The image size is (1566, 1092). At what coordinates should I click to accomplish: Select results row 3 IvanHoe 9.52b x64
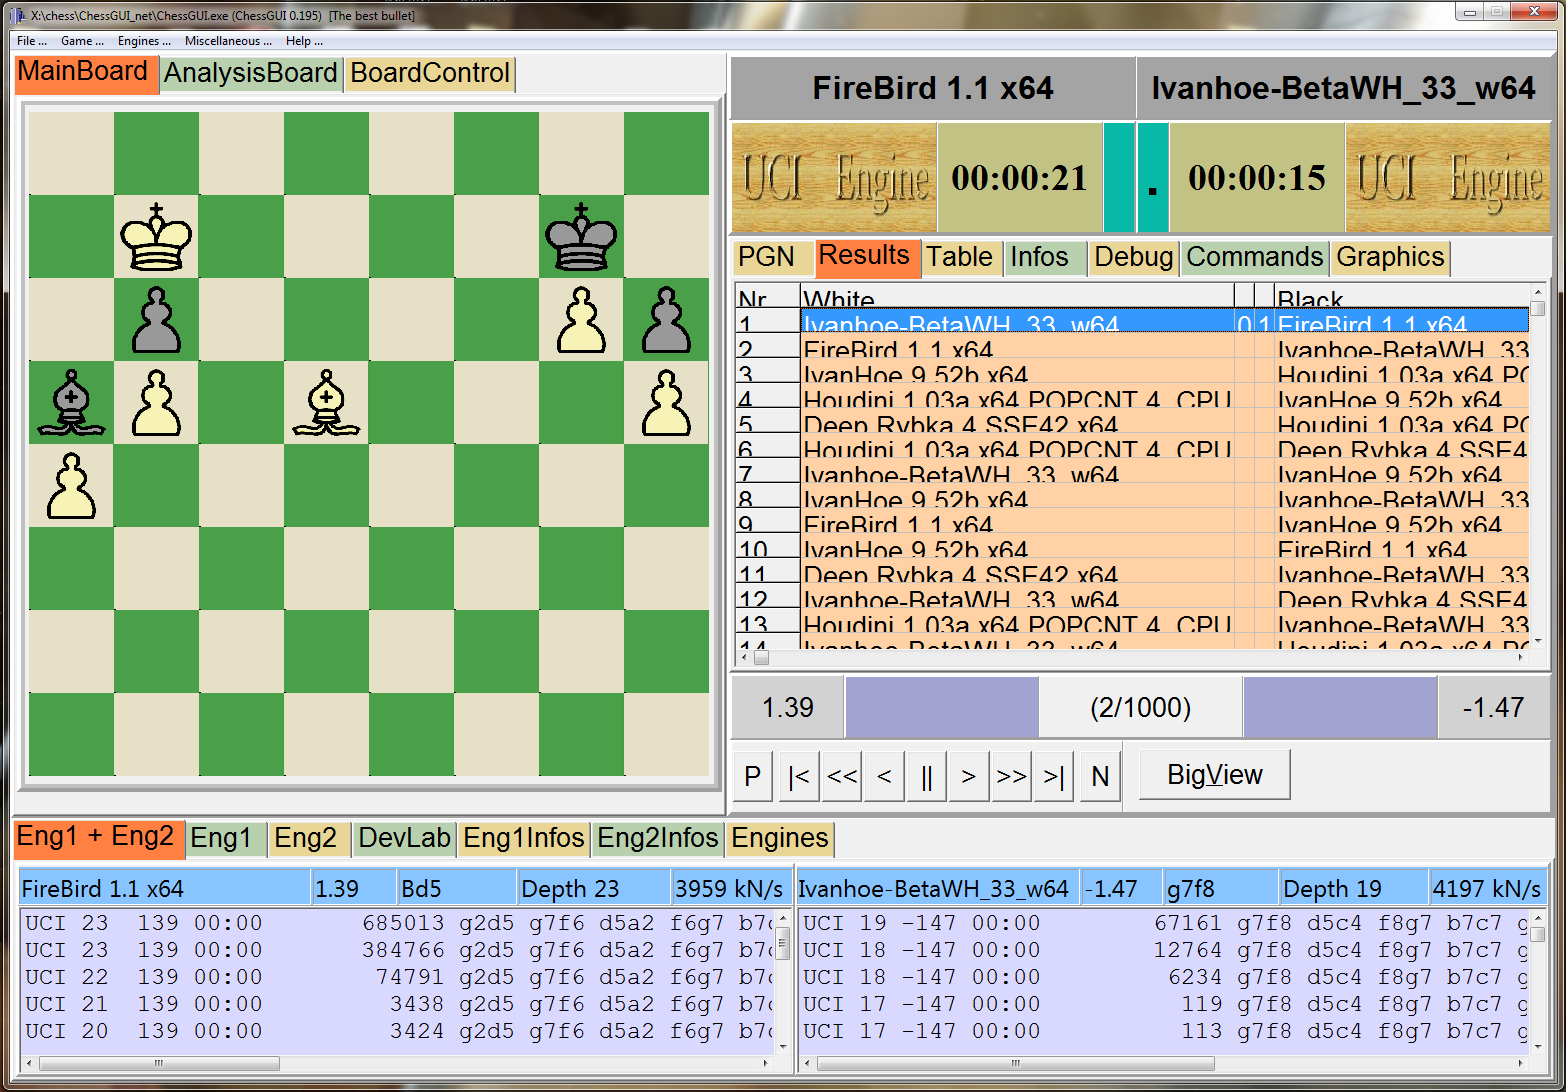click(1133, 372)
